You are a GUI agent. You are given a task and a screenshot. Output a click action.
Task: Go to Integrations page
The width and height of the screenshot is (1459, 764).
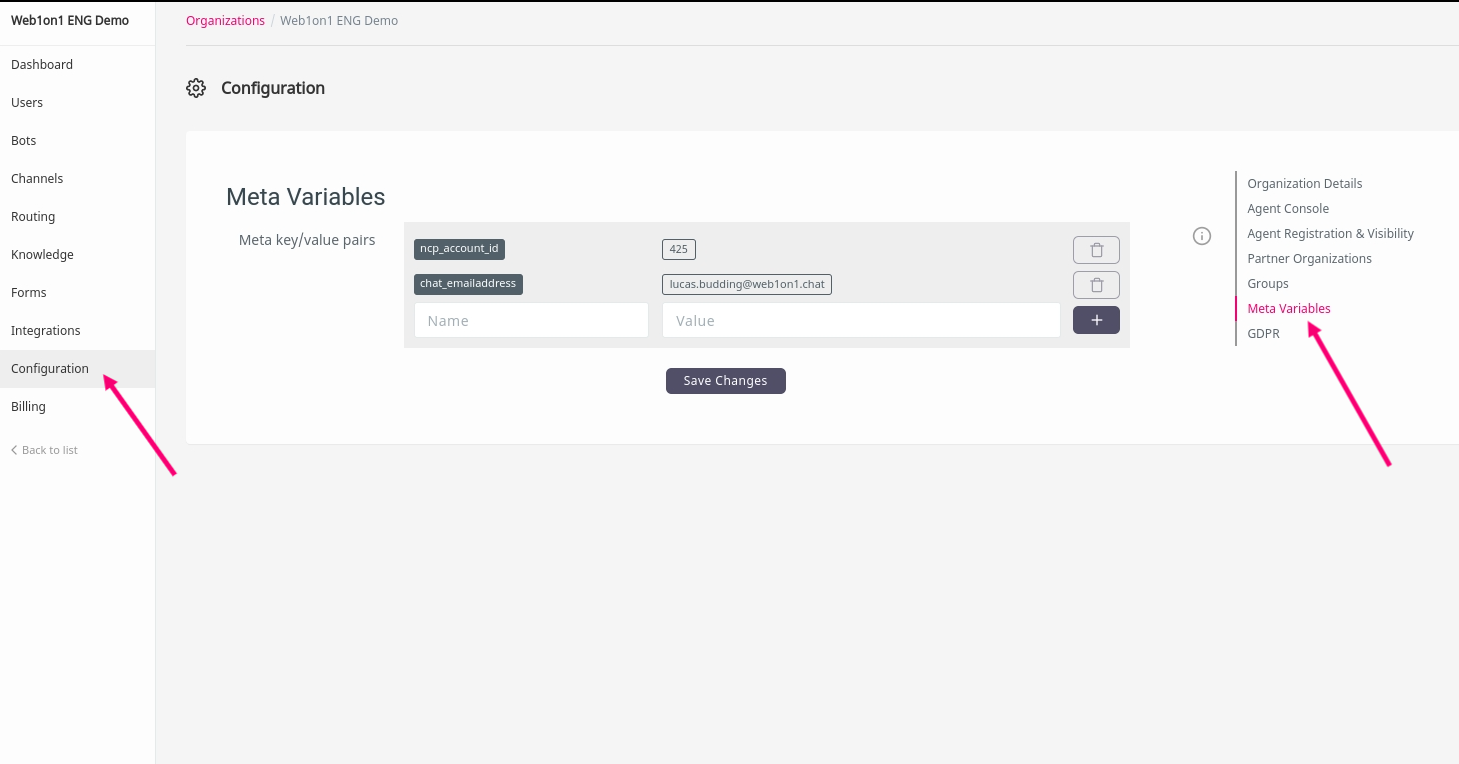click(77, 331)
